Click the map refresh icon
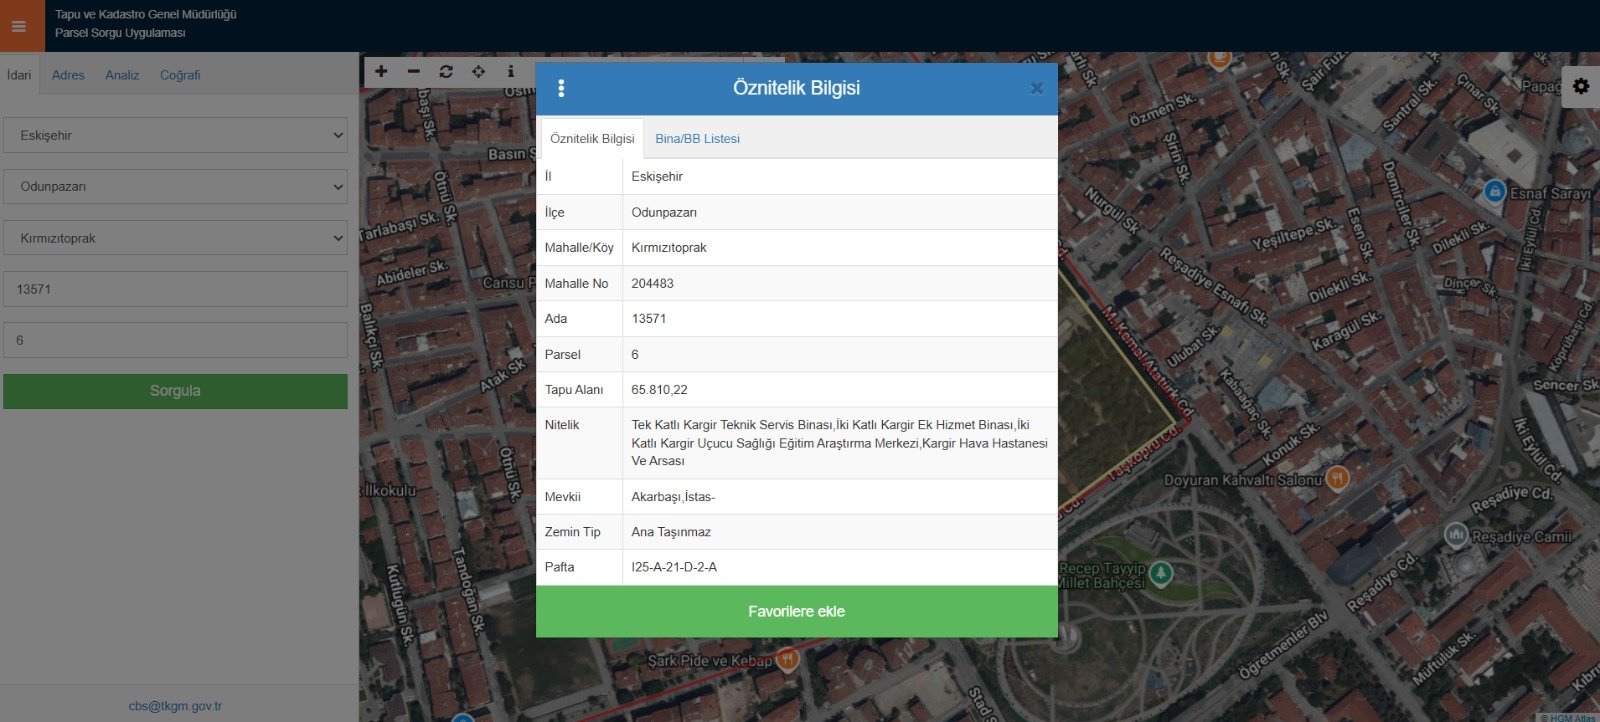Screen dimensions: 1600x722 [446, 71]
